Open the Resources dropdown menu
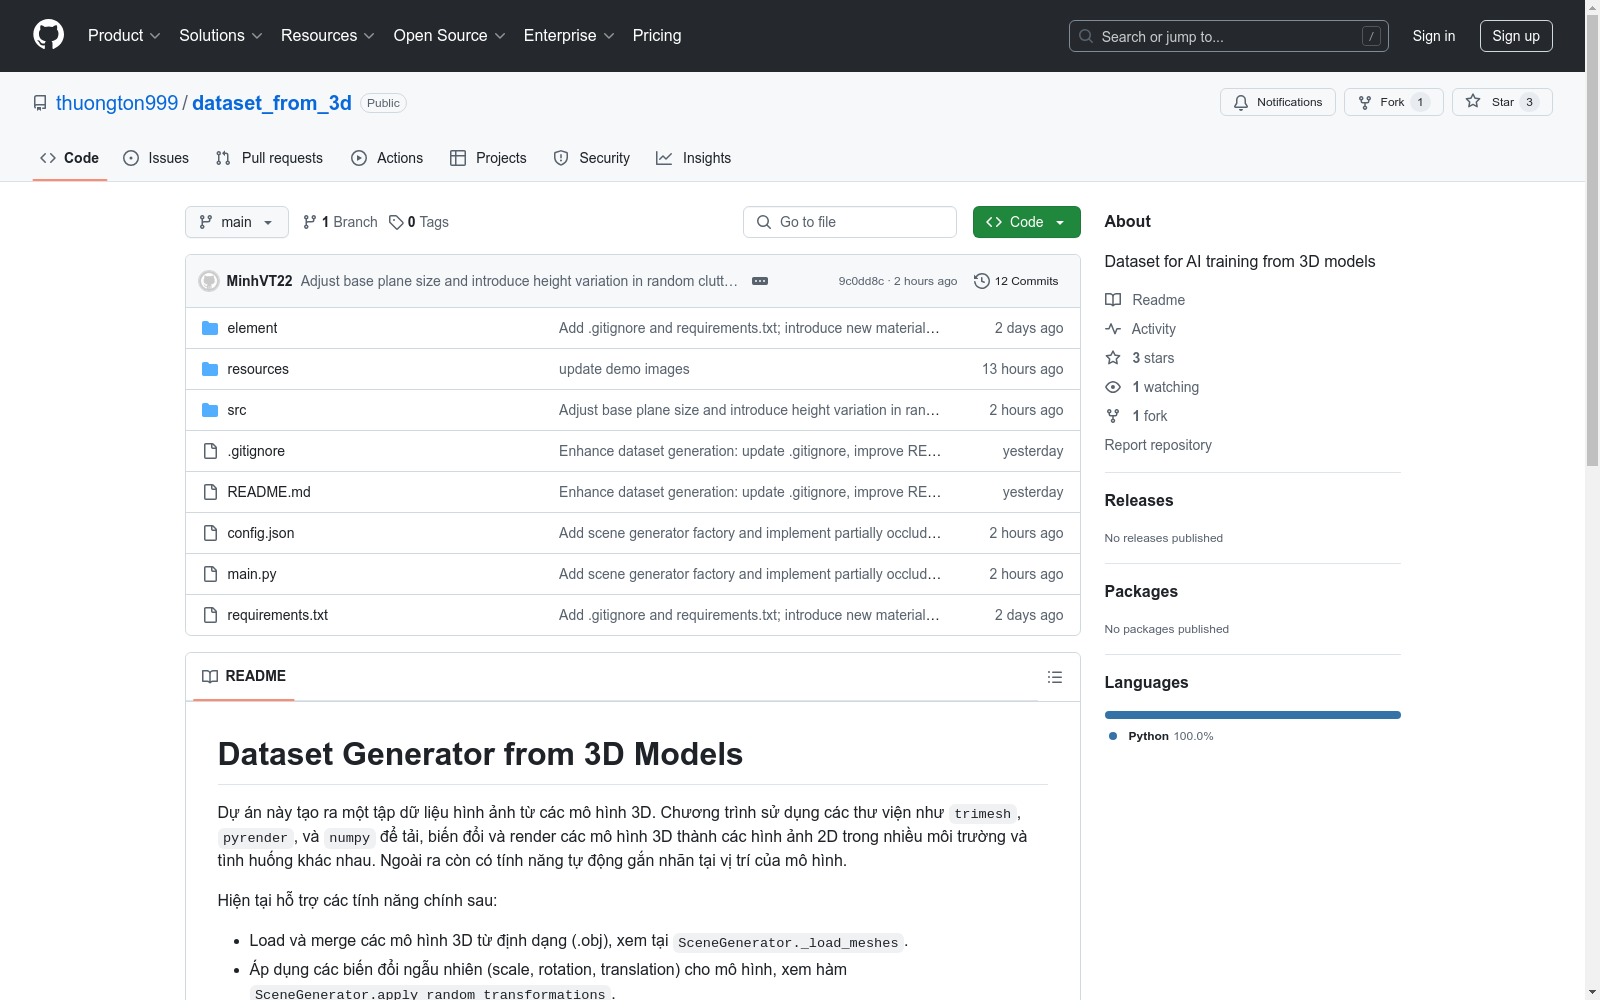 click(328, 35)
